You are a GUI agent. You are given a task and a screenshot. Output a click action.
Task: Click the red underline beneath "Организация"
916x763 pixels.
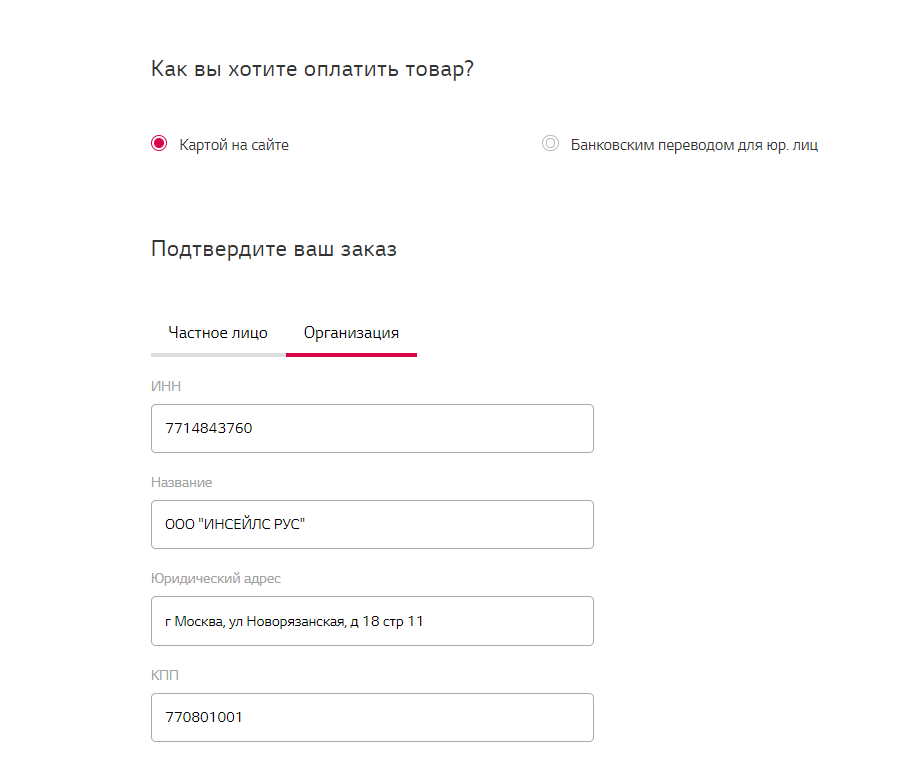click(x=351, y=354)
